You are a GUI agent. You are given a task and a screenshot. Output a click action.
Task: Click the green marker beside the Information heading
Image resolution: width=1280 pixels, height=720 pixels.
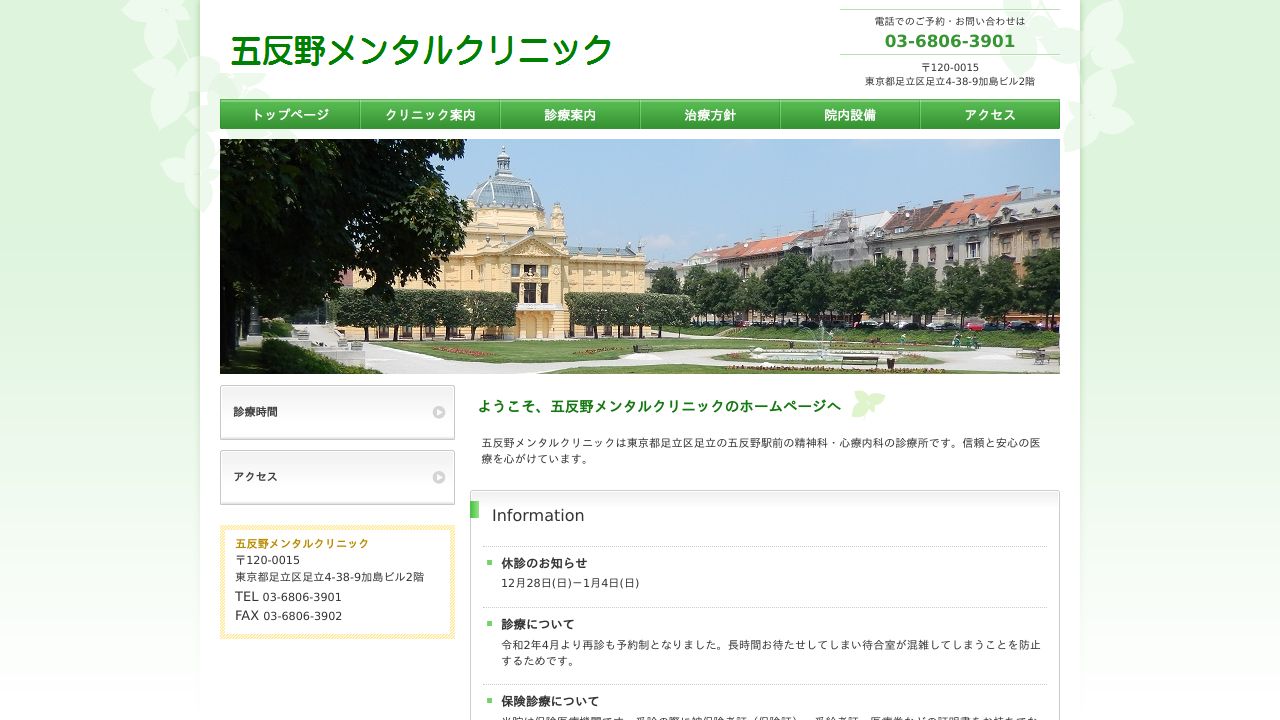pos(475,510)
